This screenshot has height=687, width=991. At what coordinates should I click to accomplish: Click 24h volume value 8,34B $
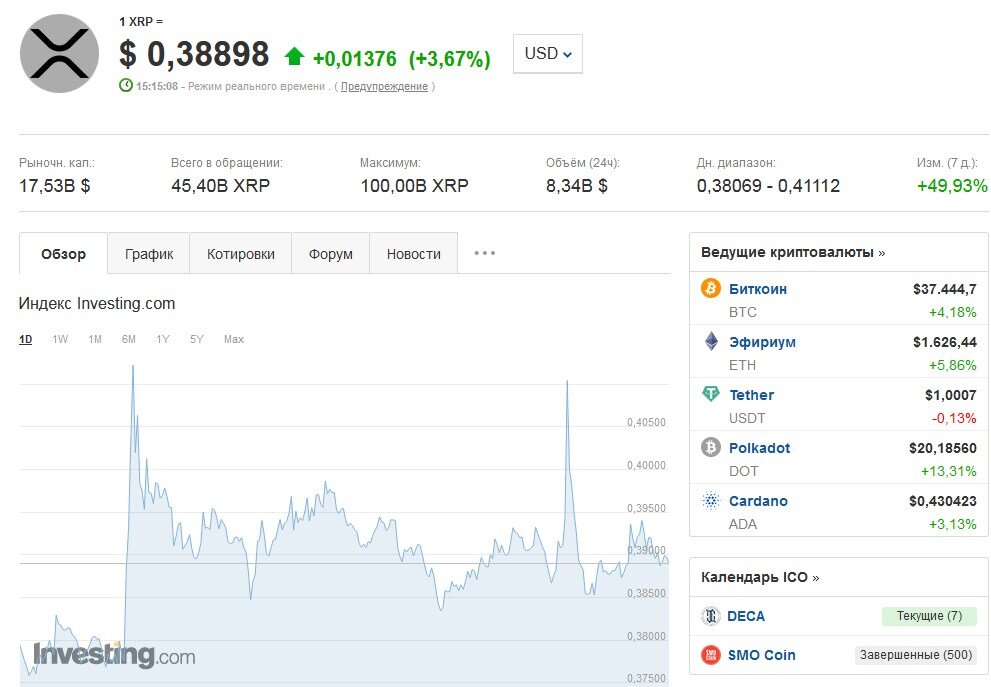coord(577,186)
